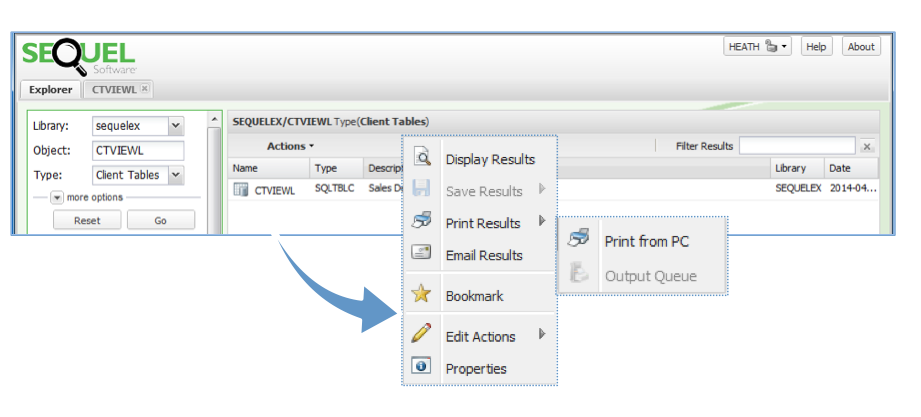Image resolution: width=921 pixels, height=417 pixels.
Task: Clear the Filter Results box with X button
Action: [x=868, y=146]
